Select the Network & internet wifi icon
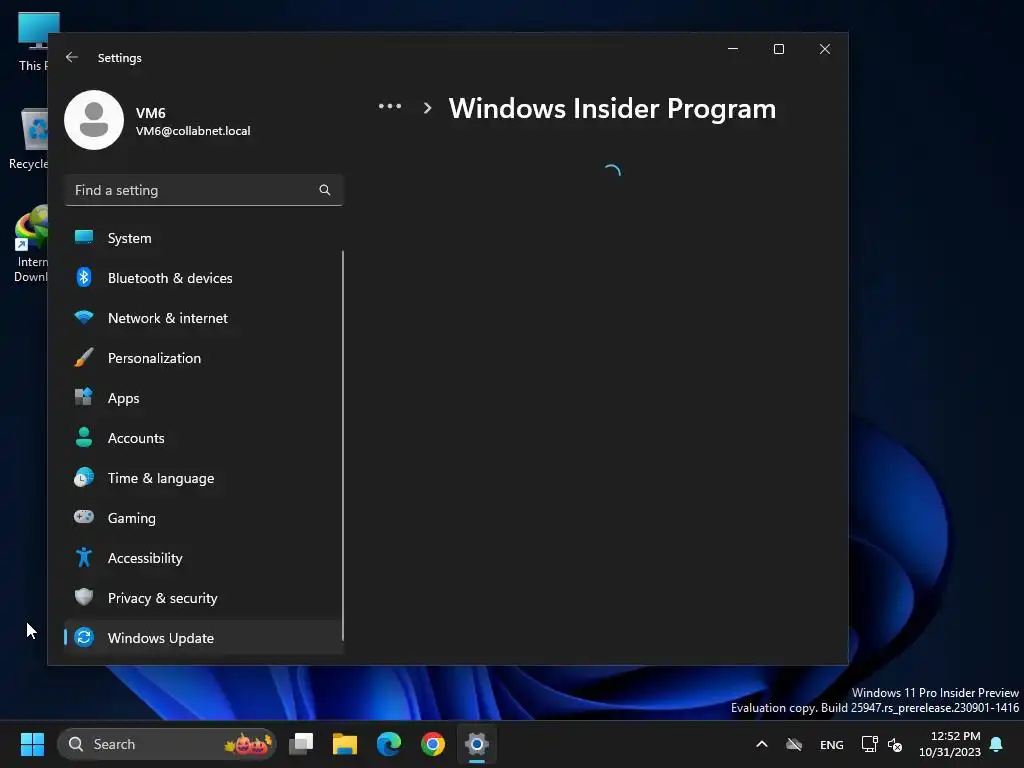The width and height of the screenshot is (1024, 768). click(84, 317)
